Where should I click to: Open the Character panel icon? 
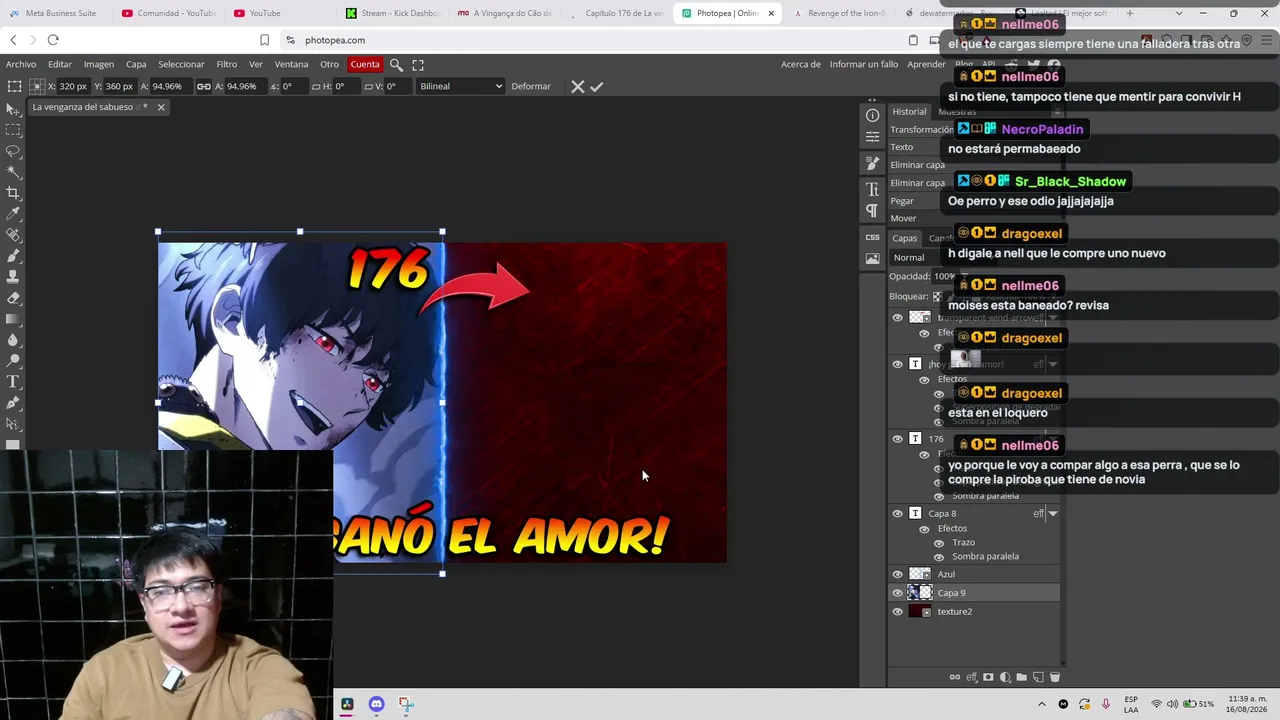point(872,189)
